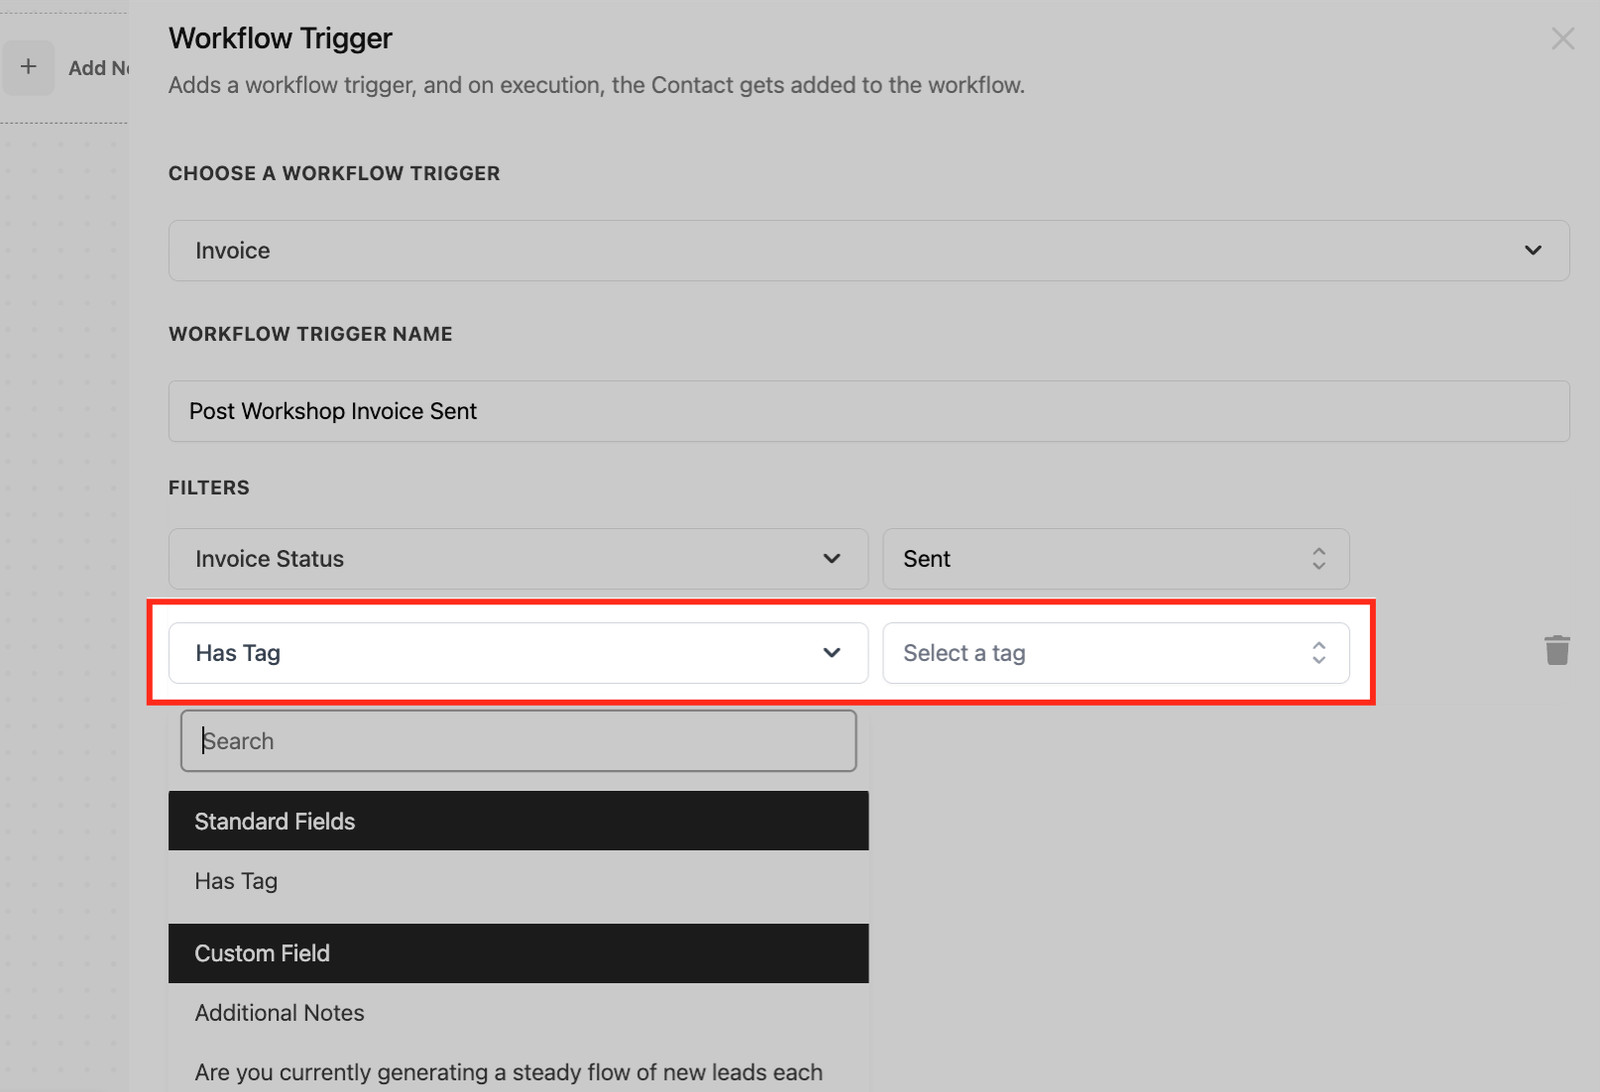Click the up-down arrows on Select a tag
Image resolution: width=1600 pixels, height=1092 pixels.
1318,653
